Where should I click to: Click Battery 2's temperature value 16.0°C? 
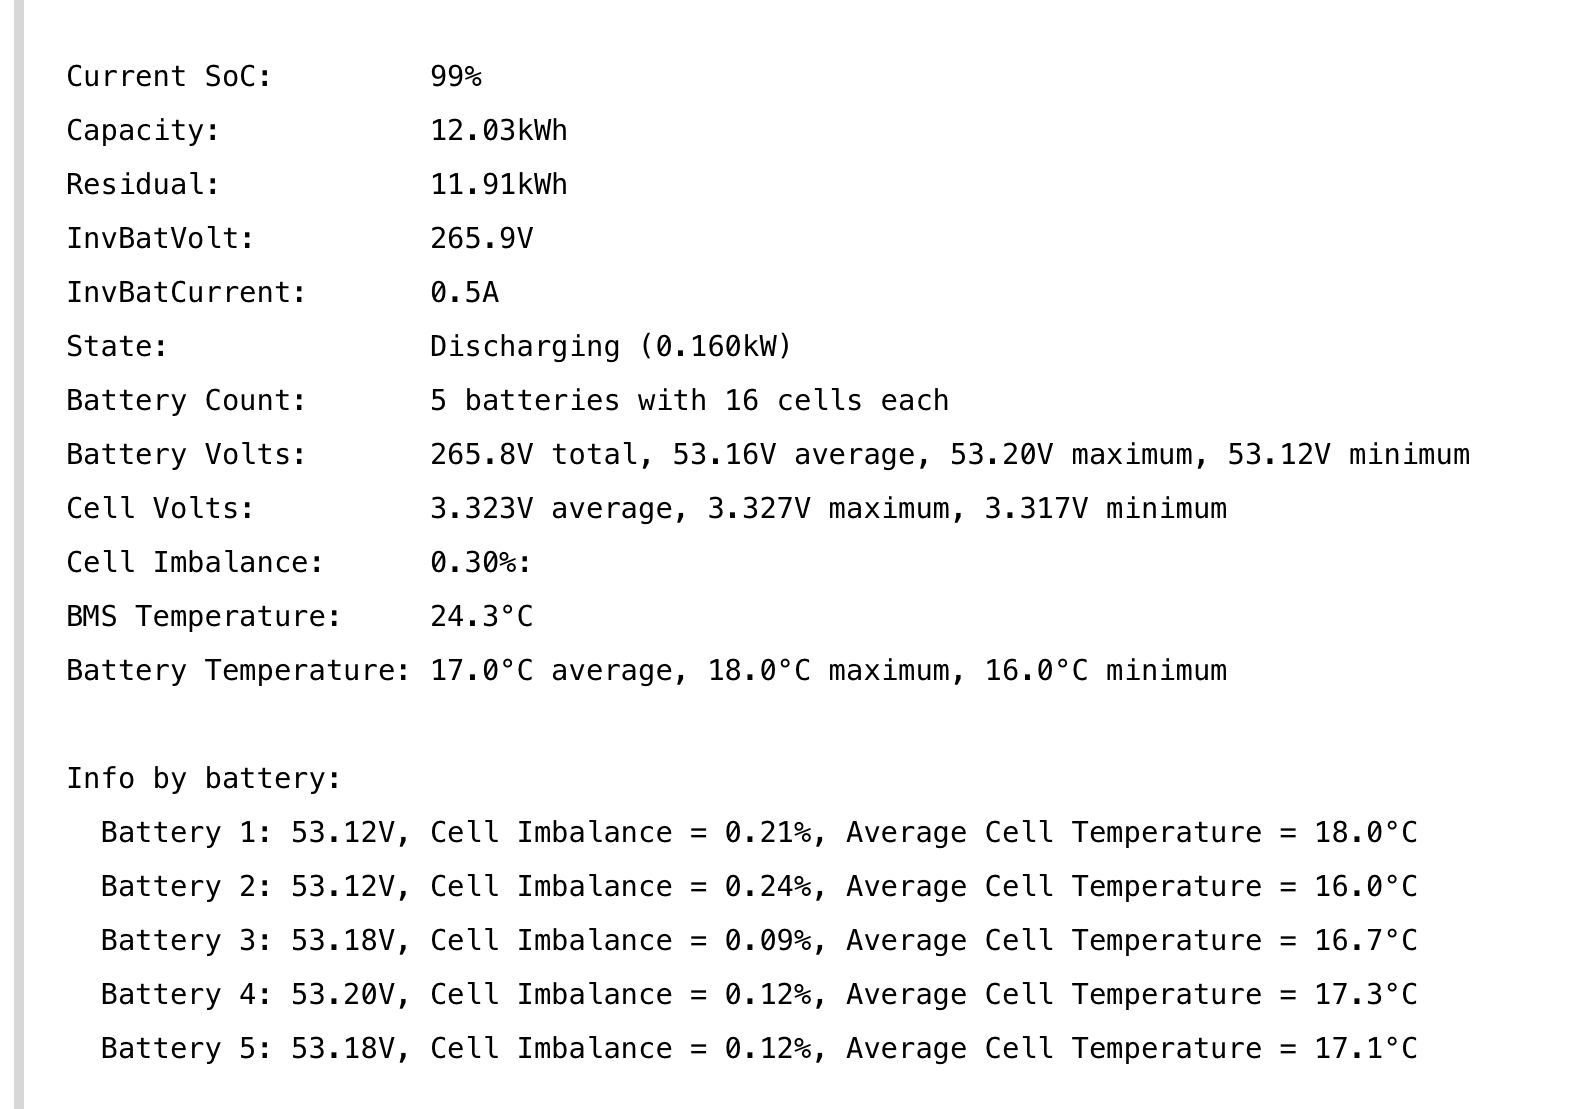click(x=1365, y=887)
